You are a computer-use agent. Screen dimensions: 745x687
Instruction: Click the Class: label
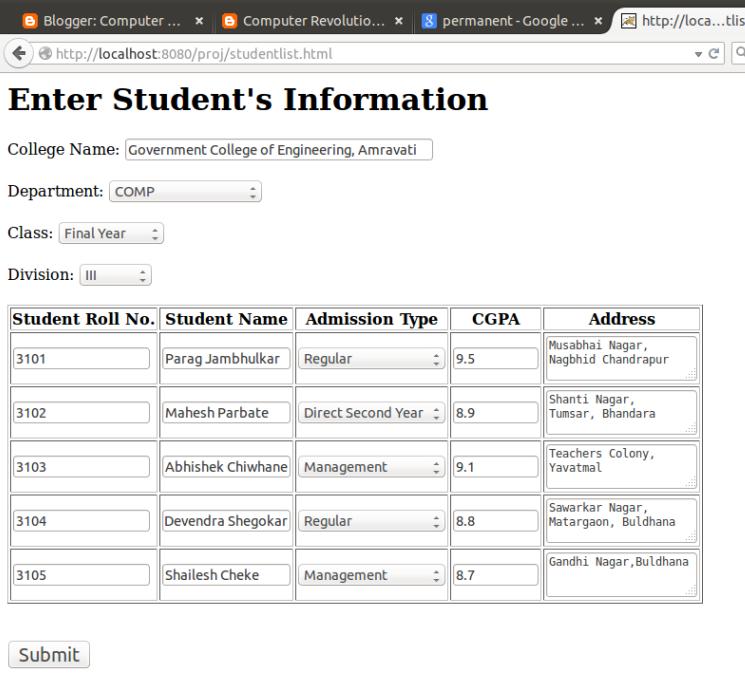[x=30, y=233]
